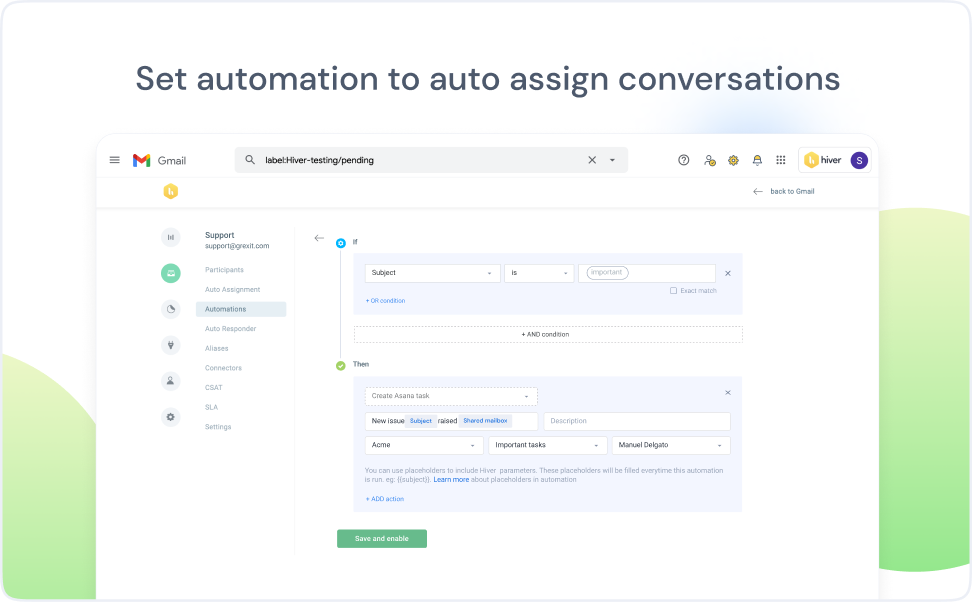The image size is (972, 602).
Task: Follow the Learn more placeholders link
Action: (x=451, y=480)
